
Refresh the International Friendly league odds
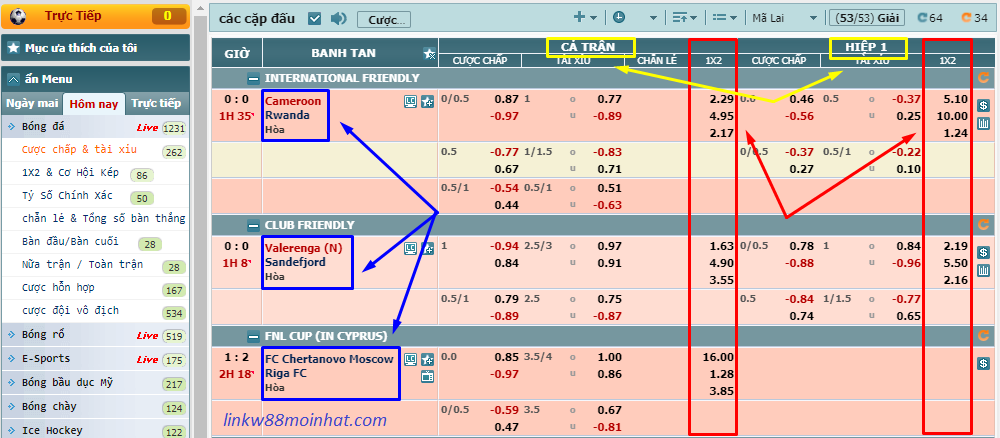click(983, 78)
